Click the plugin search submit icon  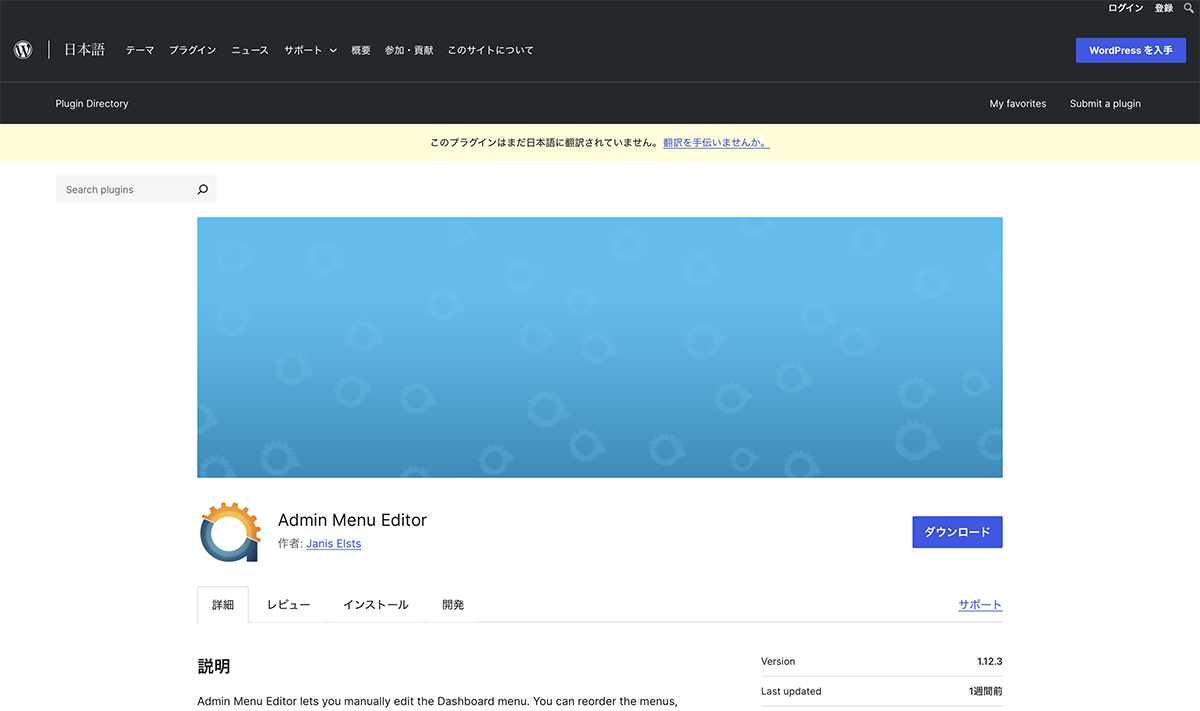pos(202,190)
